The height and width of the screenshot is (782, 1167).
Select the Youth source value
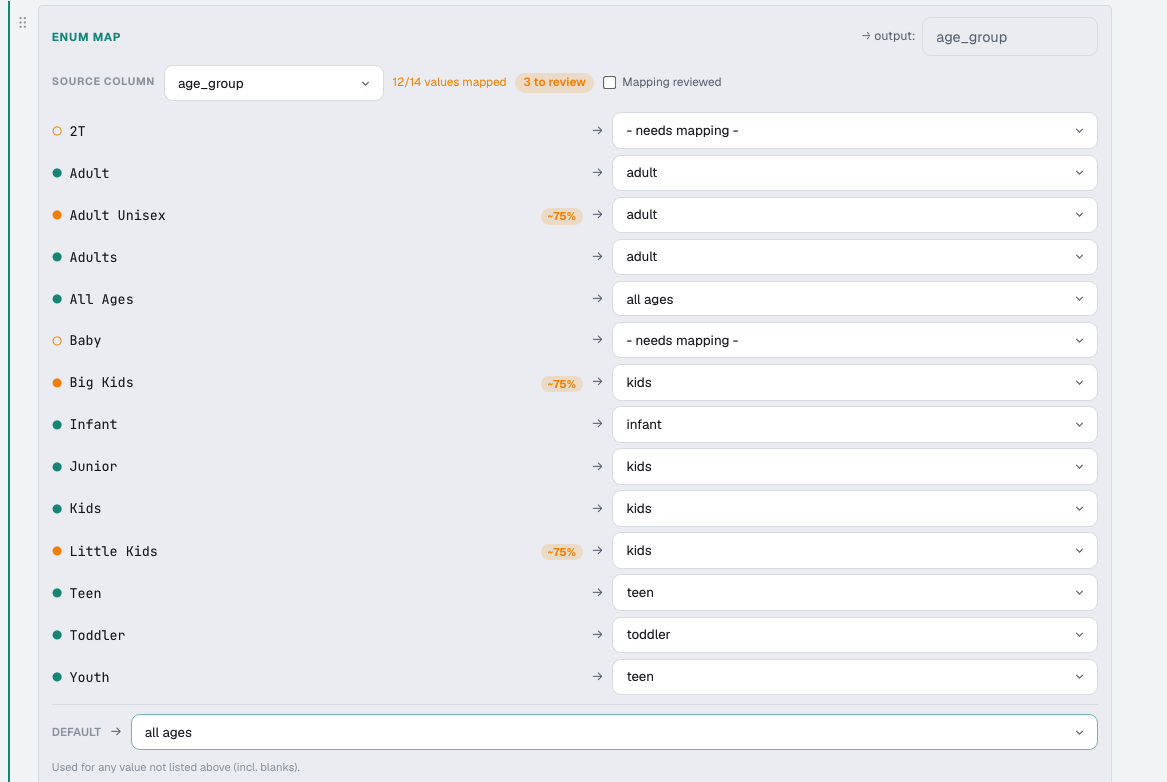[x=89, y=677]
